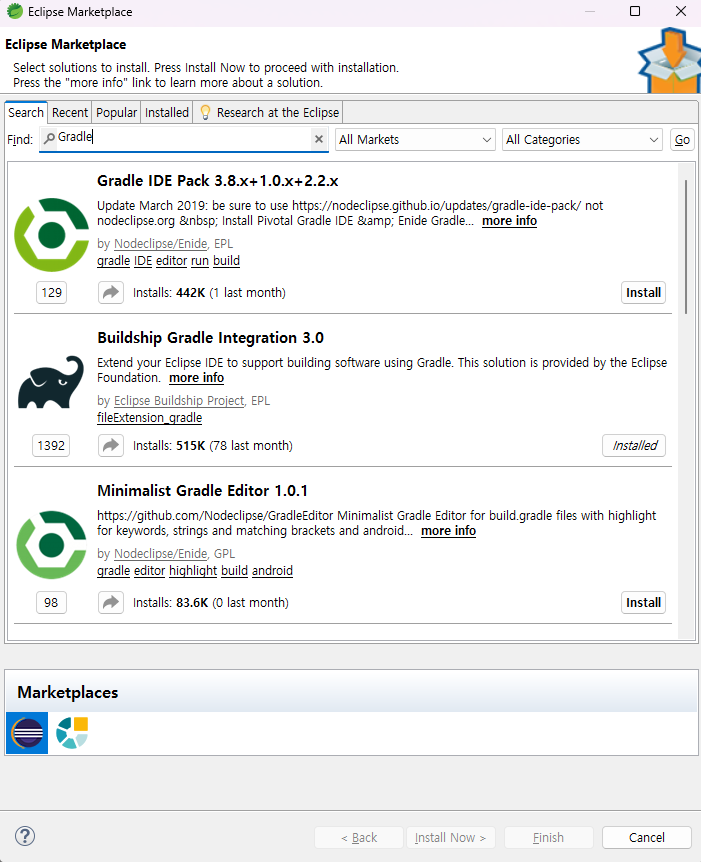Screen dimensions: 701x862
Task: Click the fileExtension_gradle tag
Action: click(150, 418)
